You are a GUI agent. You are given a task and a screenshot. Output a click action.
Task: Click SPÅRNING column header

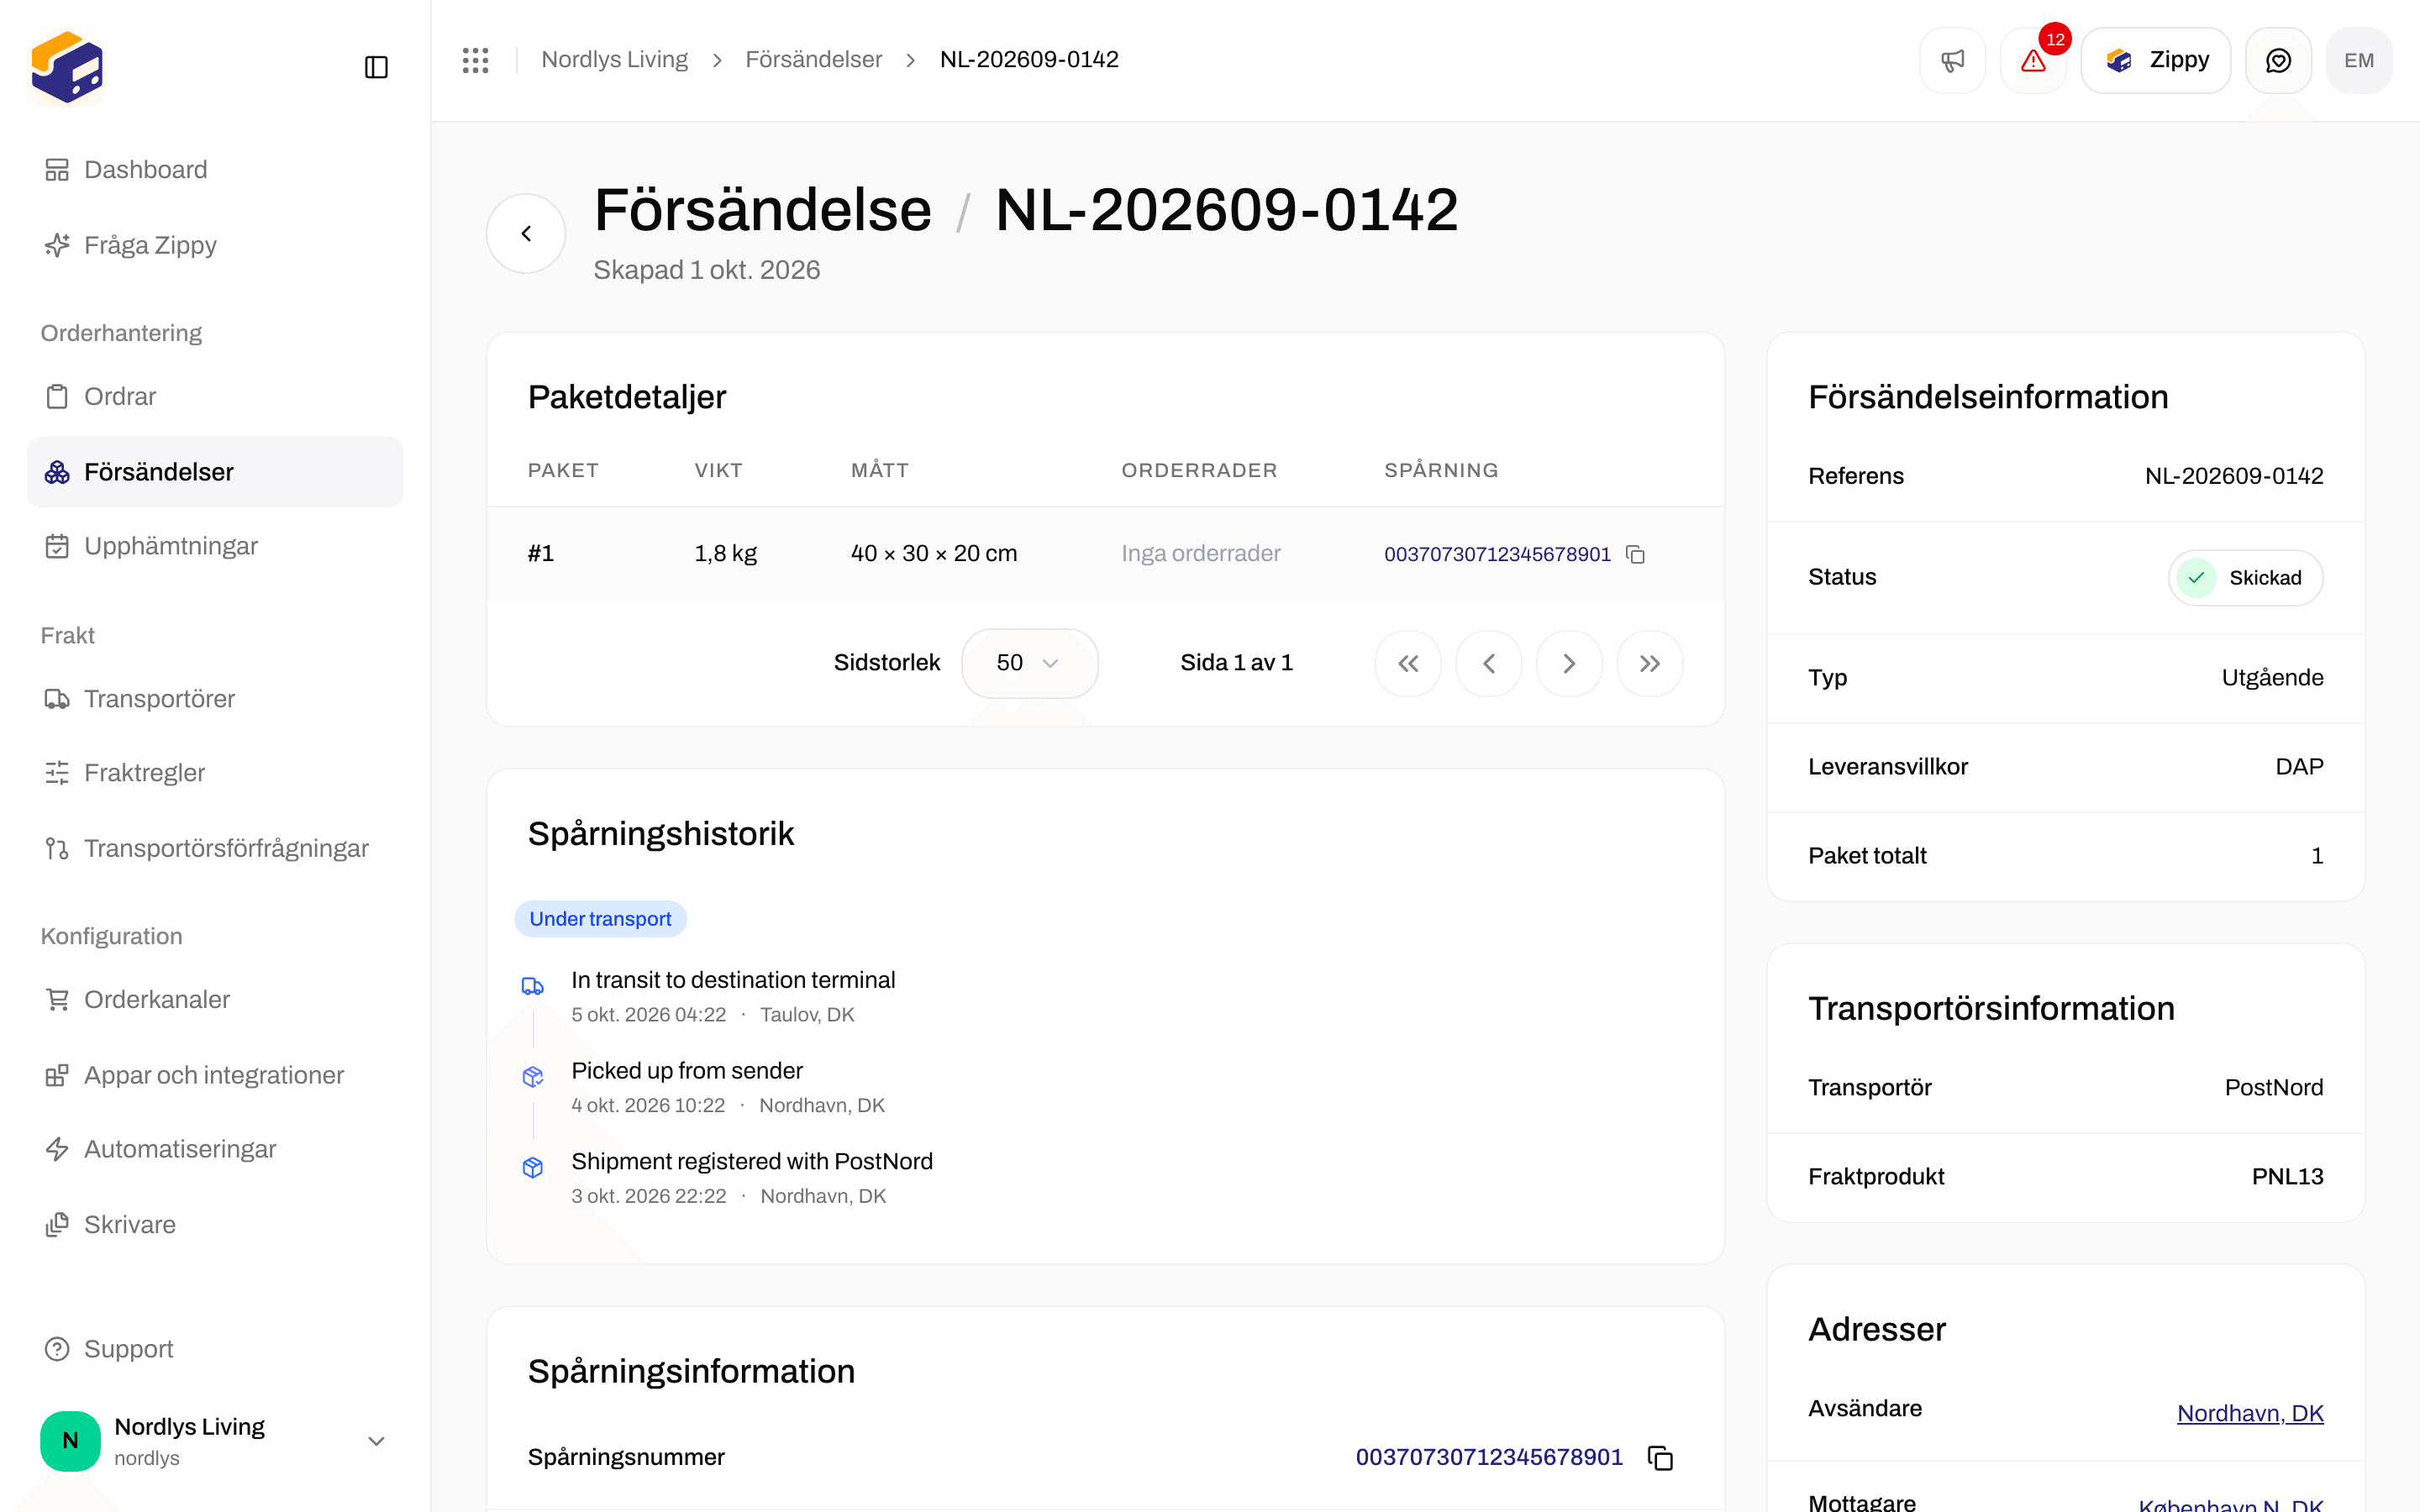1441,470
